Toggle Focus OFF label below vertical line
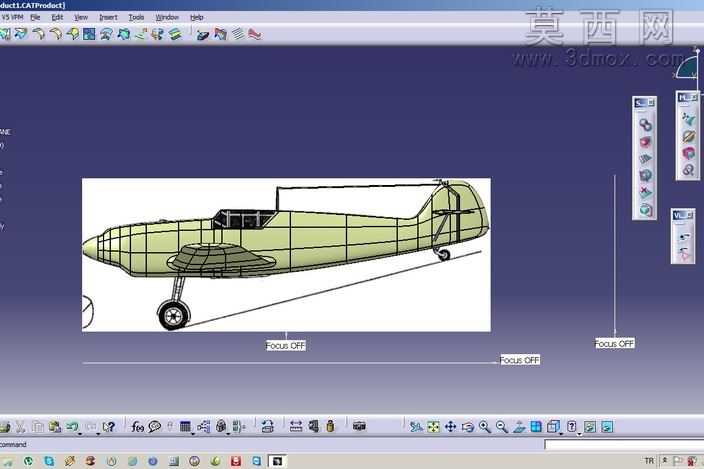The image size is (704, 469). tap(615, 343)
